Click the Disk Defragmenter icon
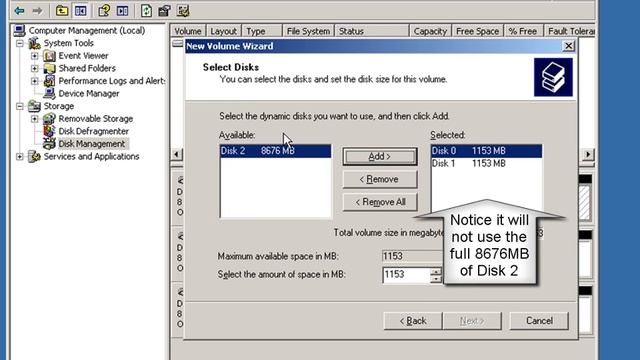 click(x=49, y=131)
